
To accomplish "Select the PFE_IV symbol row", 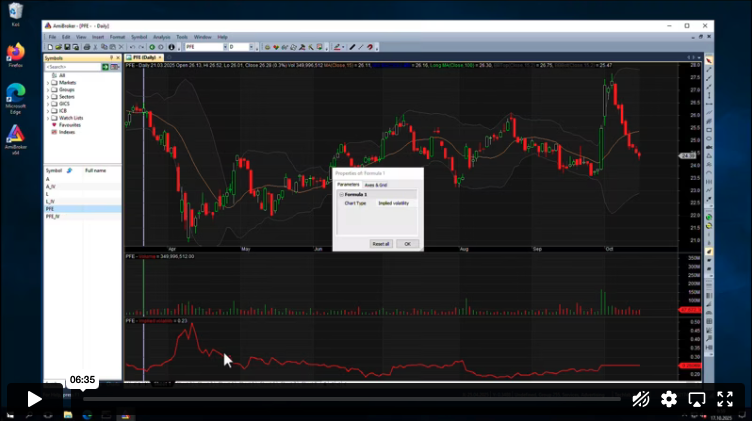I will [x=82, y=217].
